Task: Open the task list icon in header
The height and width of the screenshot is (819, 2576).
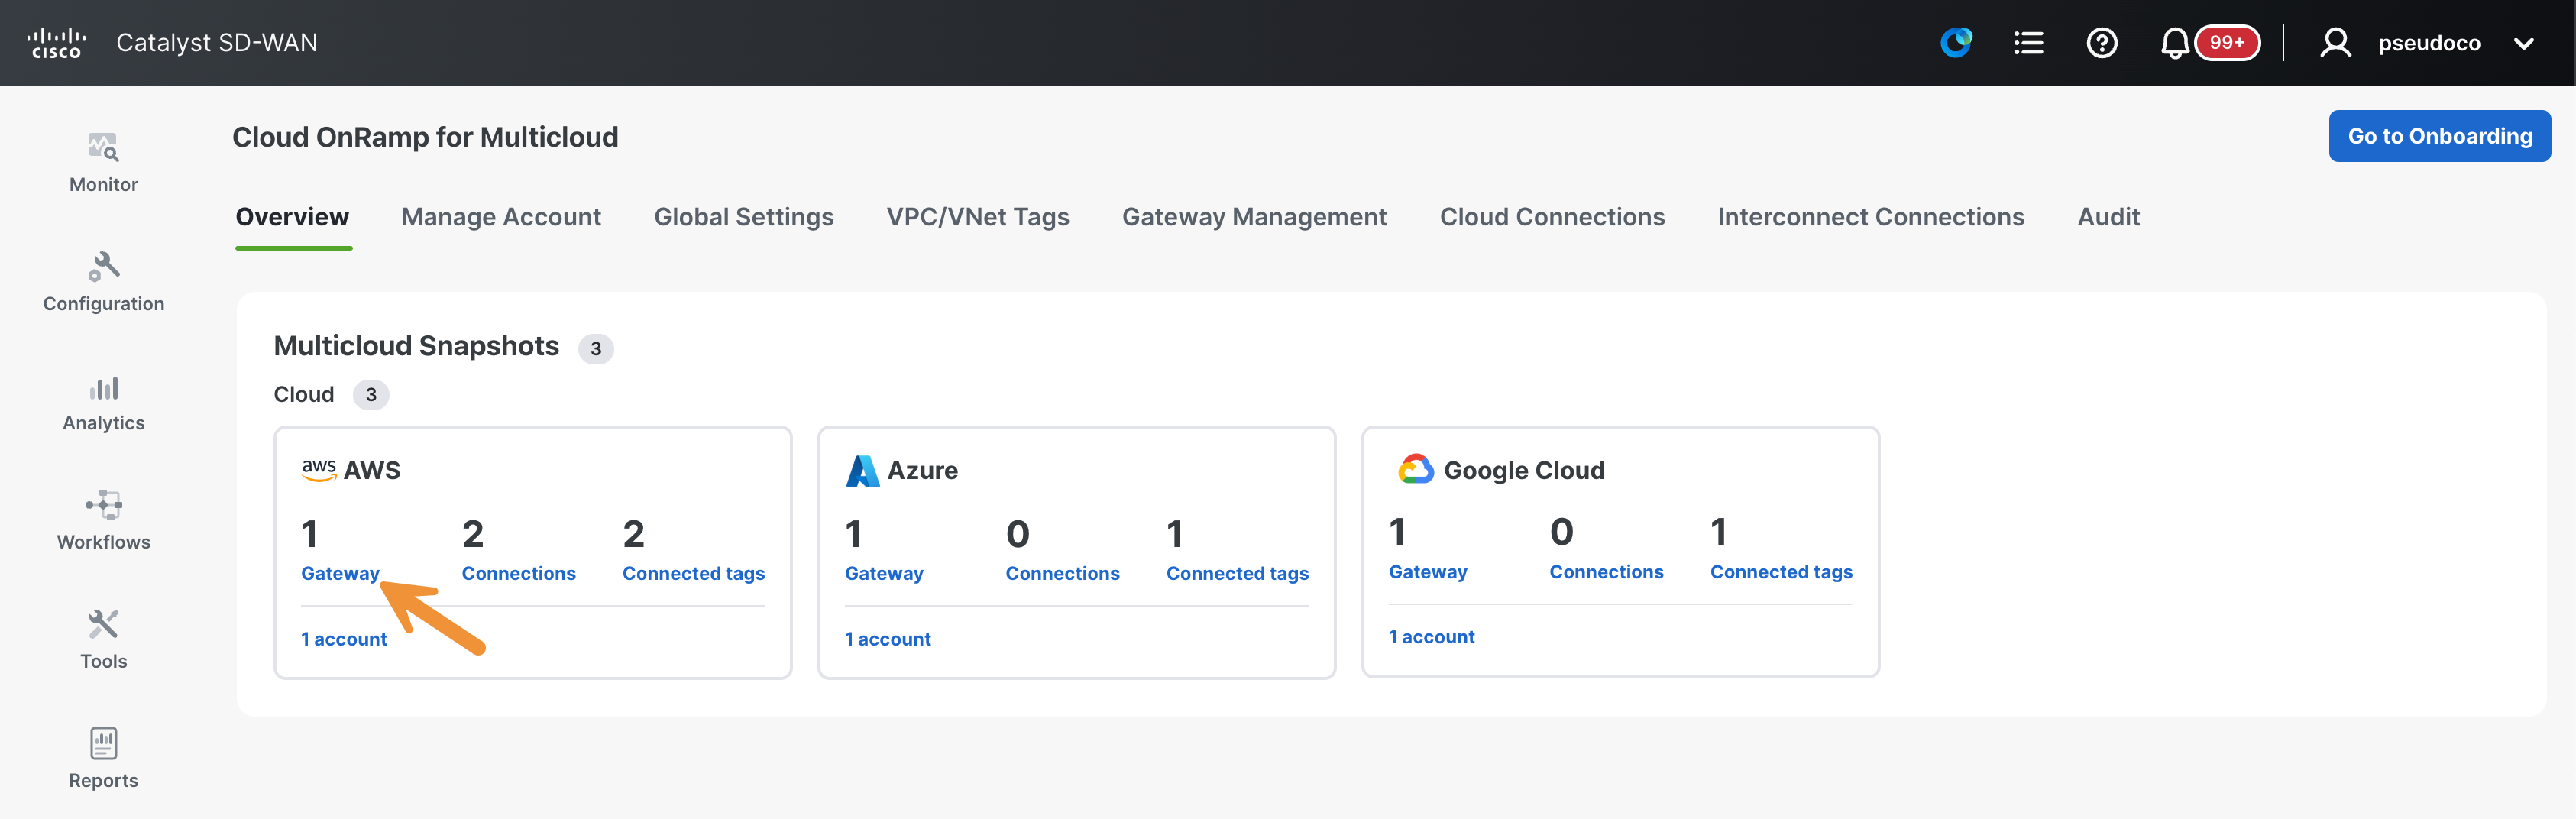Action: [2028, 43]
